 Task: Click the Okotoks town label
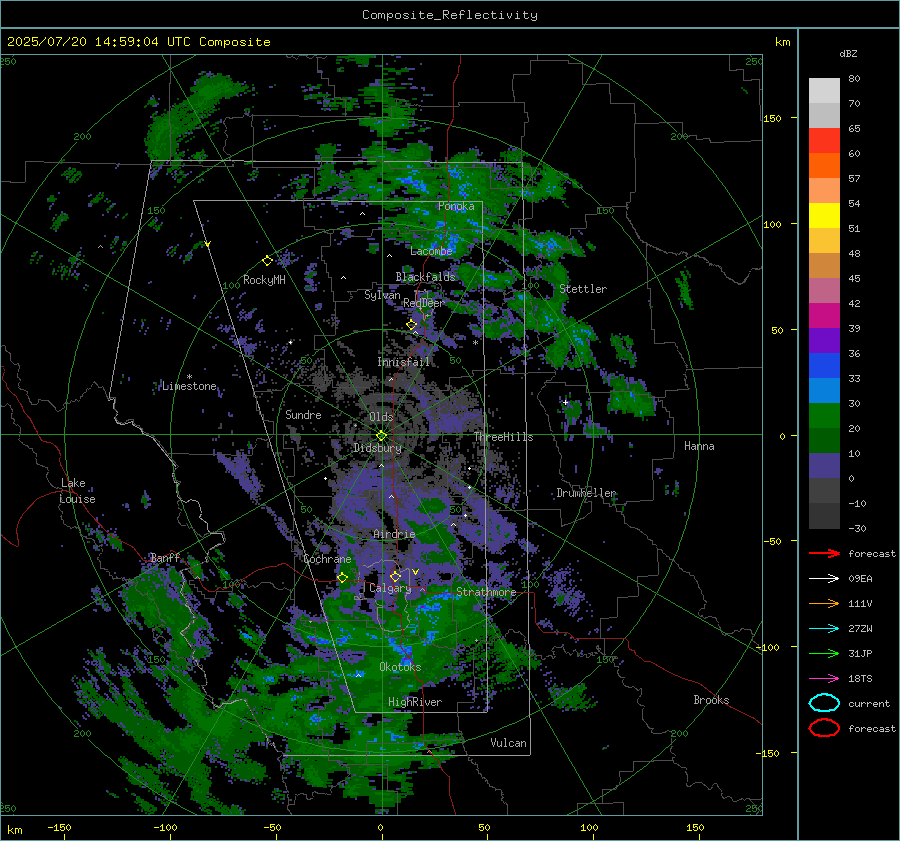coord(400,667)
